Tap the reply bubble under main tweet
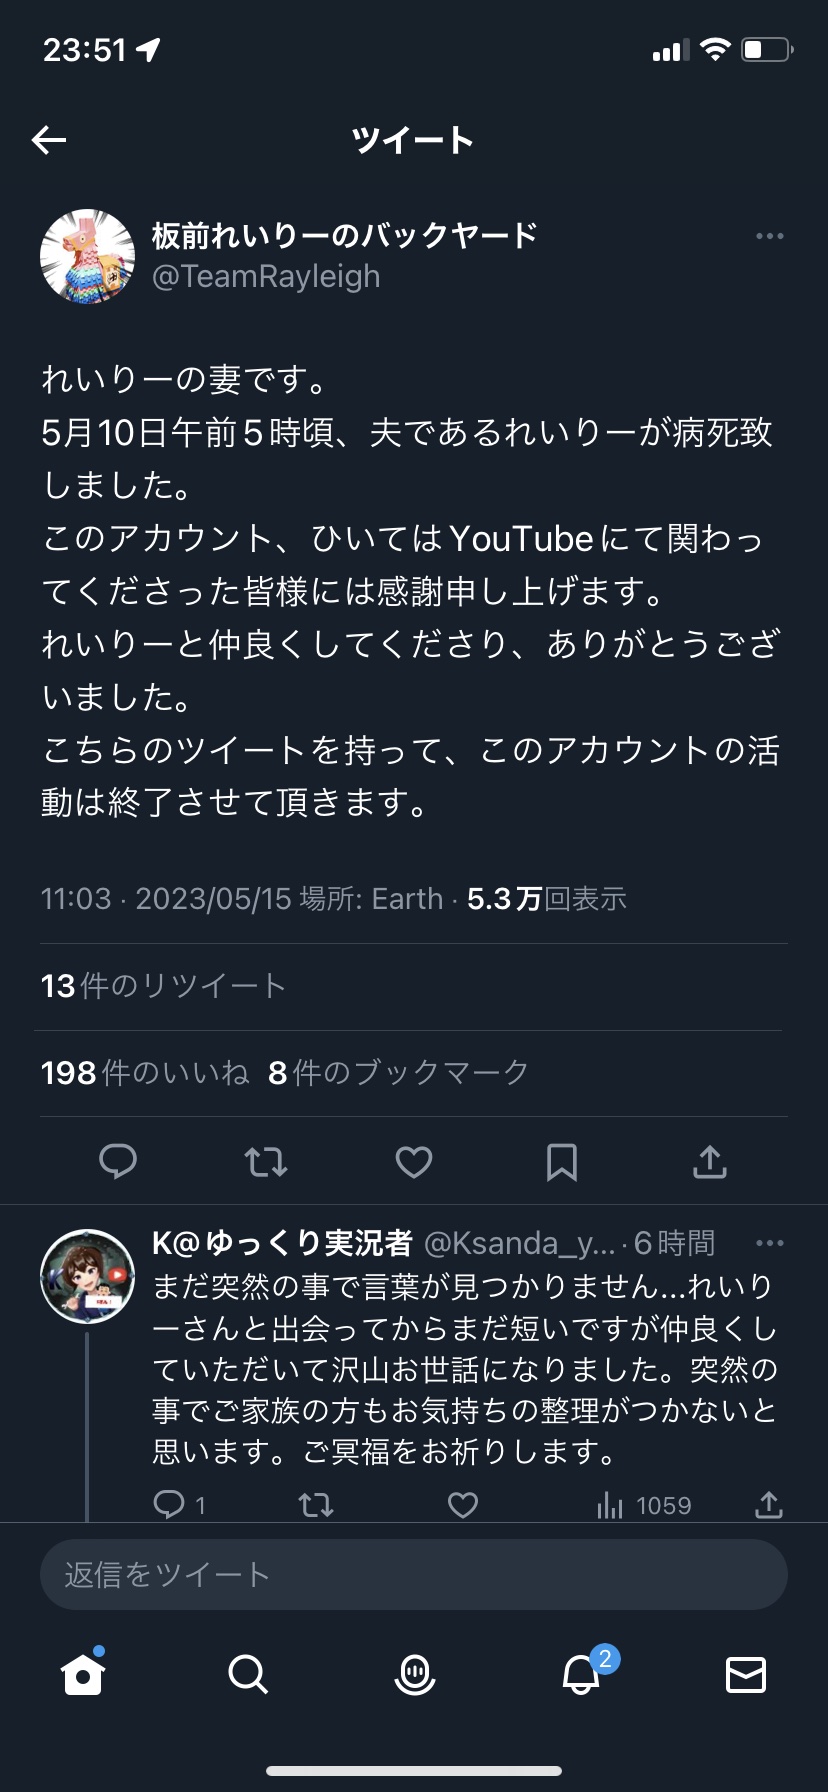Viewport: 828px width, 1792px height. click(x=118, y=1161)
